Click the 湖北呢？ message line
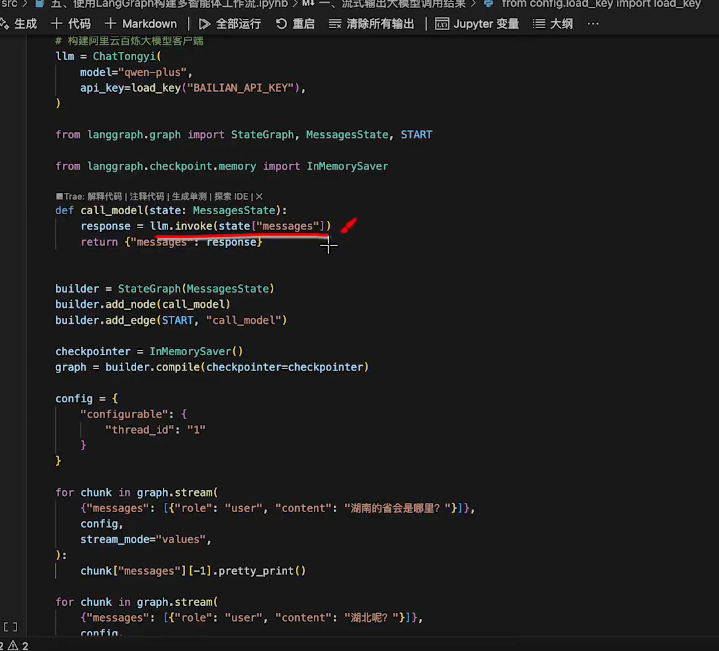Viewport: 719px width, 651px height. click(x=251, y=618)
